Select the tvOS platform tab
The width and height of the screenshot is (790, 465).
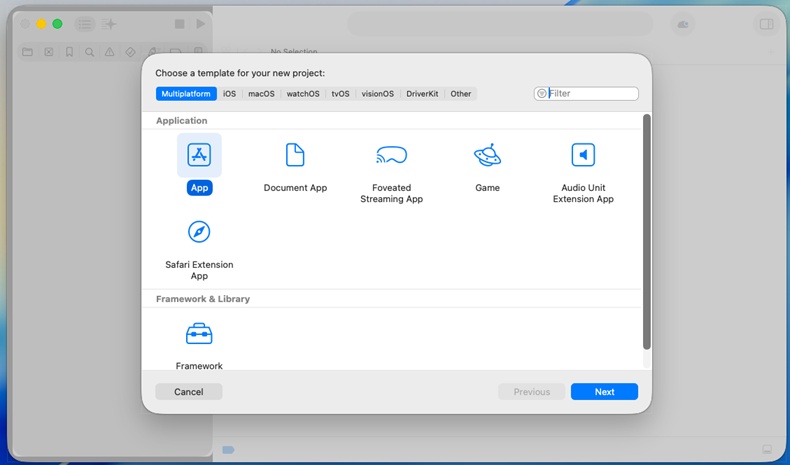pos(340,94)
